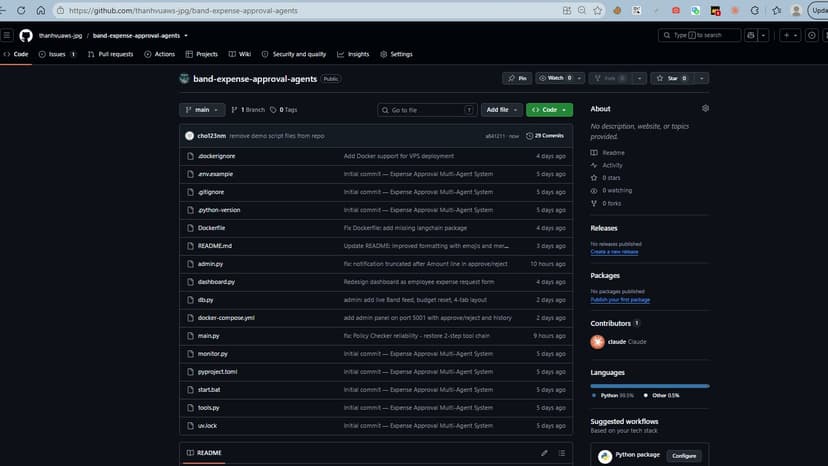The height and width of the screenshot is (466, 828).
Task: Click the browser address bar URL
Action: (183, 11)
